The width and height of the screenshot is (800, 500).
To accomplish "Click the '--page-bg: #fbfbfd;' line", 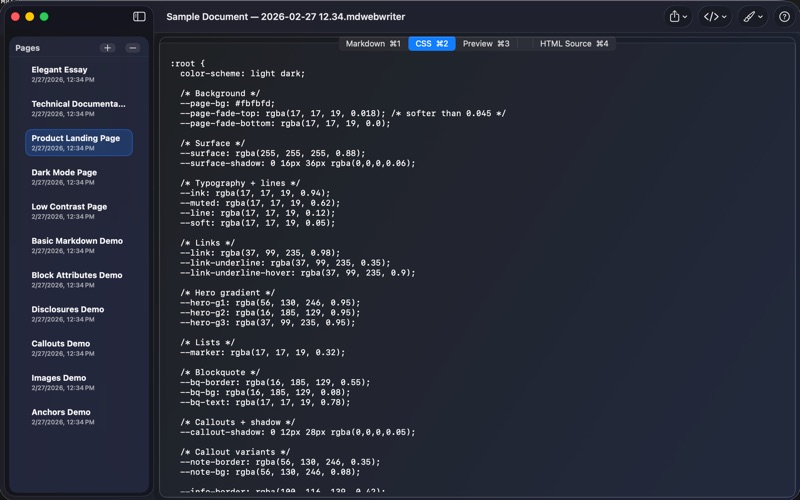I will point(228,104).
